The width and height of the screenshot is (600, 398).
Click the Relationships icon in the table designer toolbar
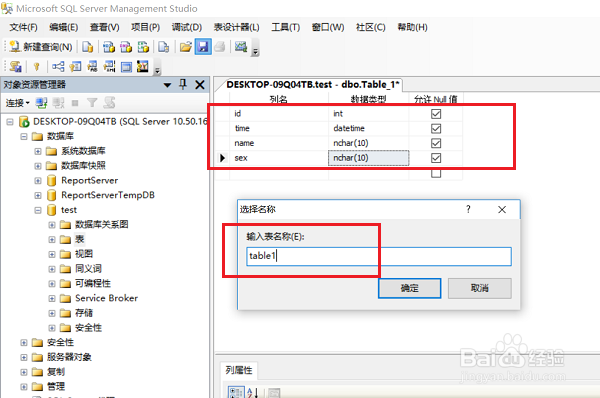point(58,67)
